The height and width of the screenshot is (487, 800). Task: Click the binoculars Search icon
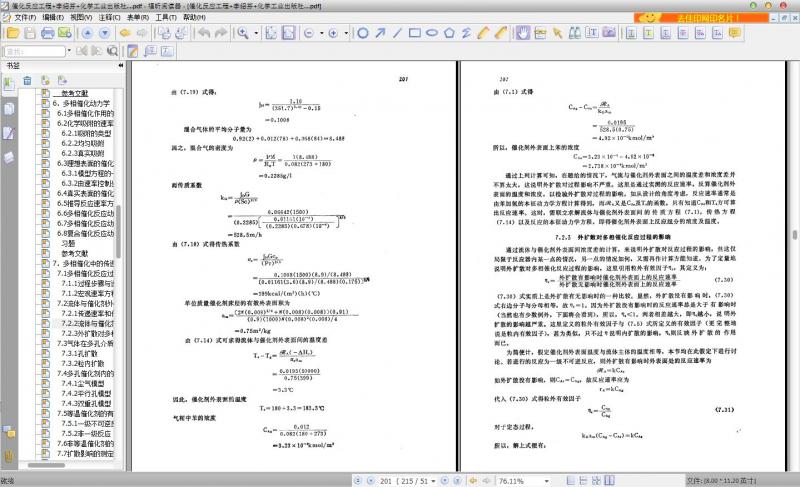[574, 33]
